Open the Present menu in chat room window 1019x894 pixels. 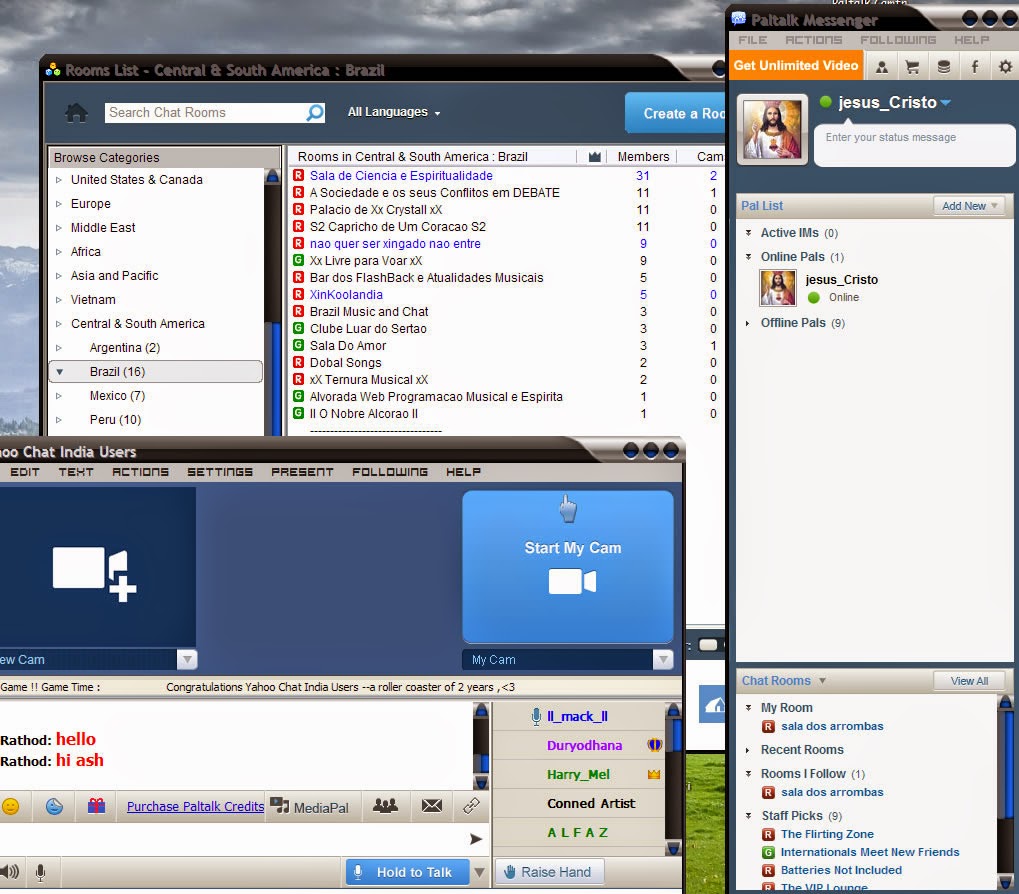[x=302, y=472]
